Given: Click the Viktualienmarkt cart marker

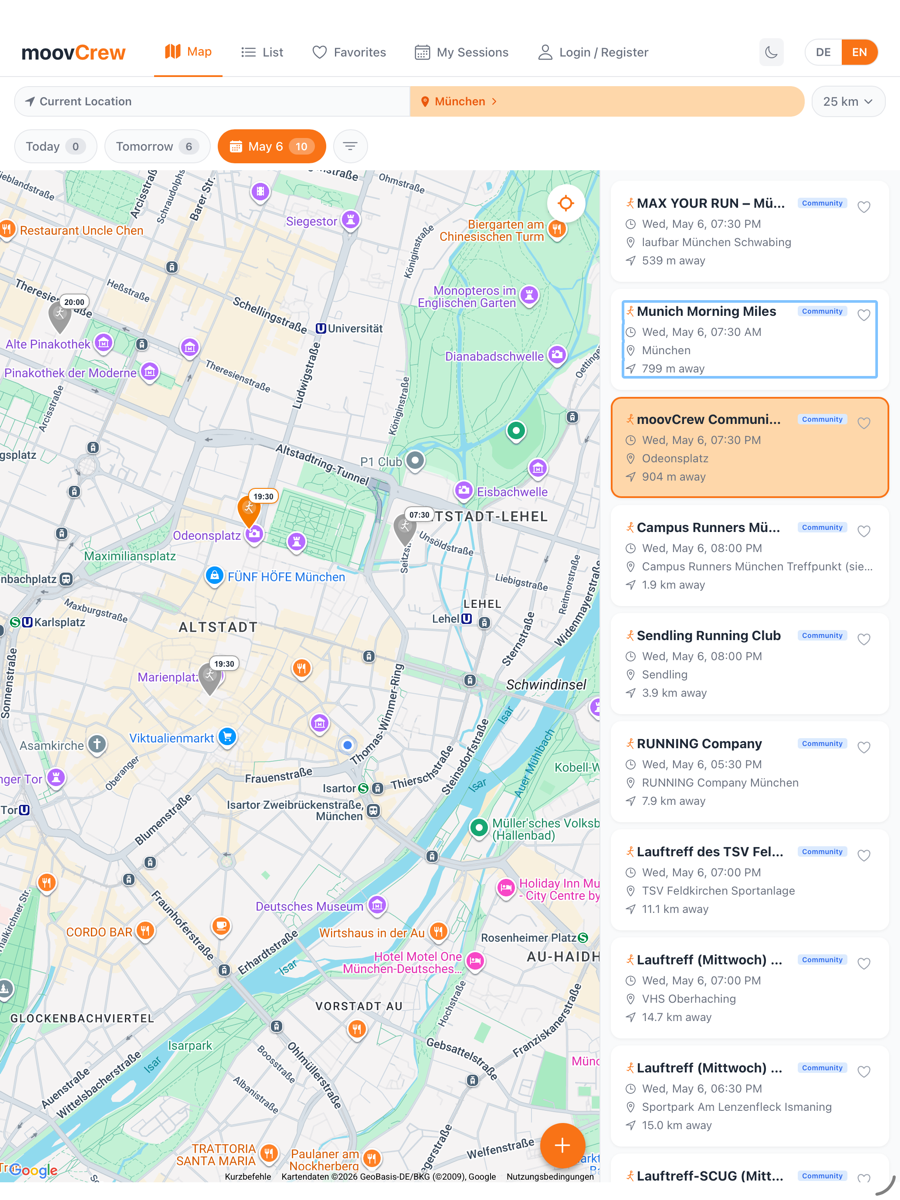Looking at the screenshot, I should coord(227,738).
